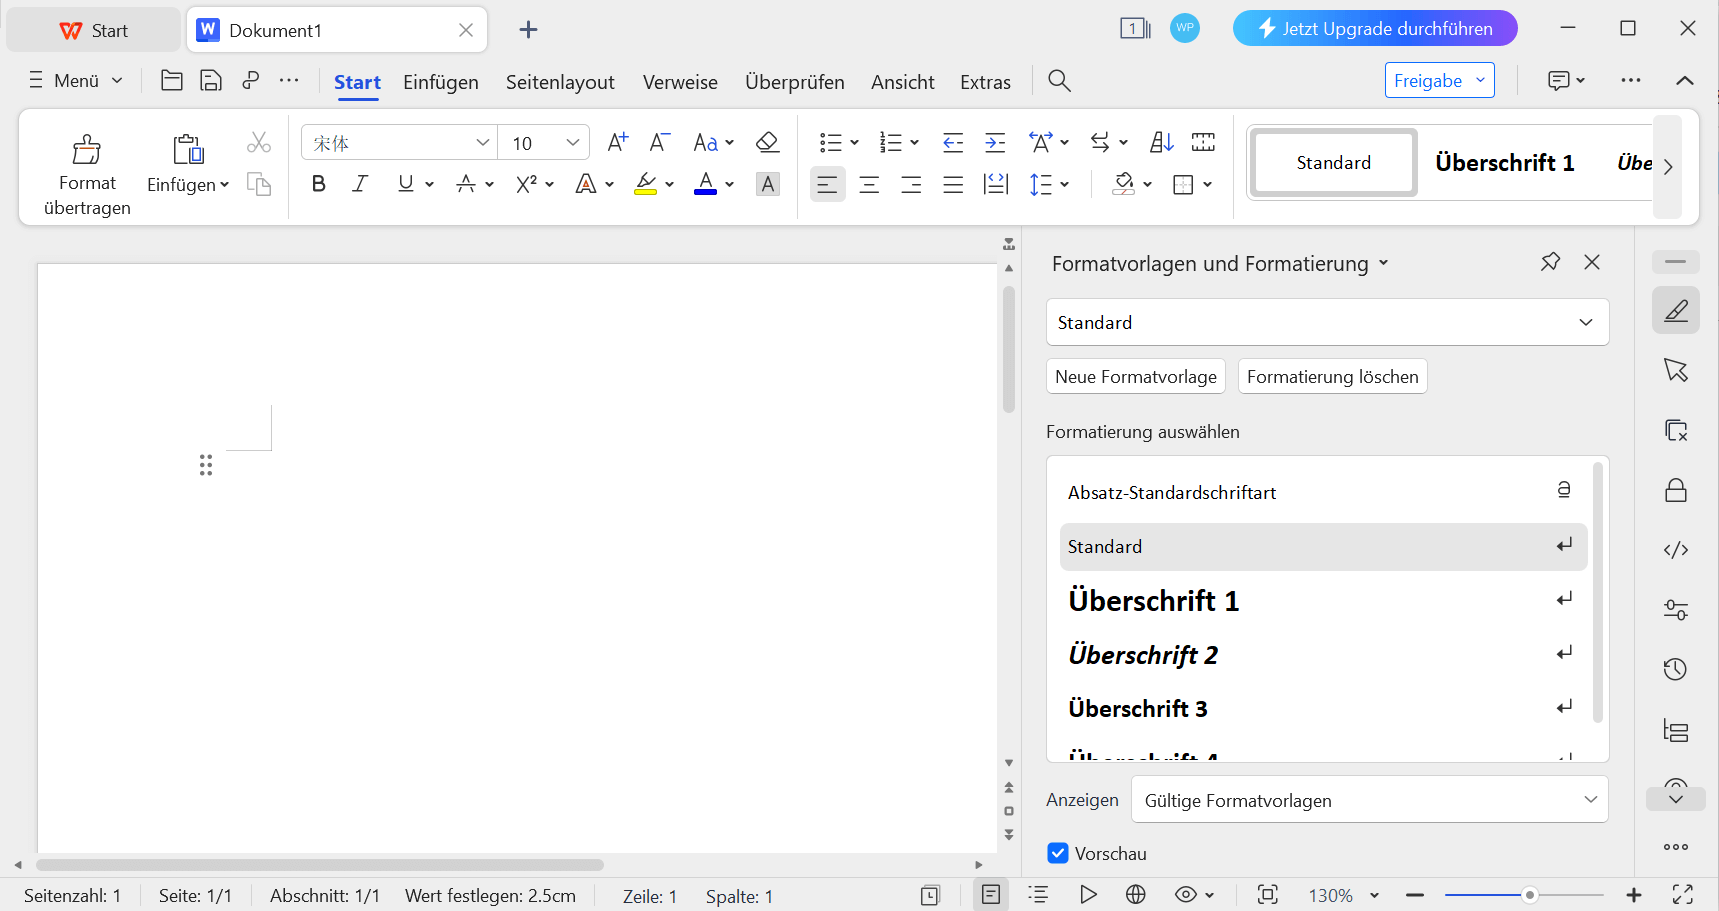Click the Neue Formatvorlage button
The height and width of the screenshot is (911, 1719).
[1135, 376]
